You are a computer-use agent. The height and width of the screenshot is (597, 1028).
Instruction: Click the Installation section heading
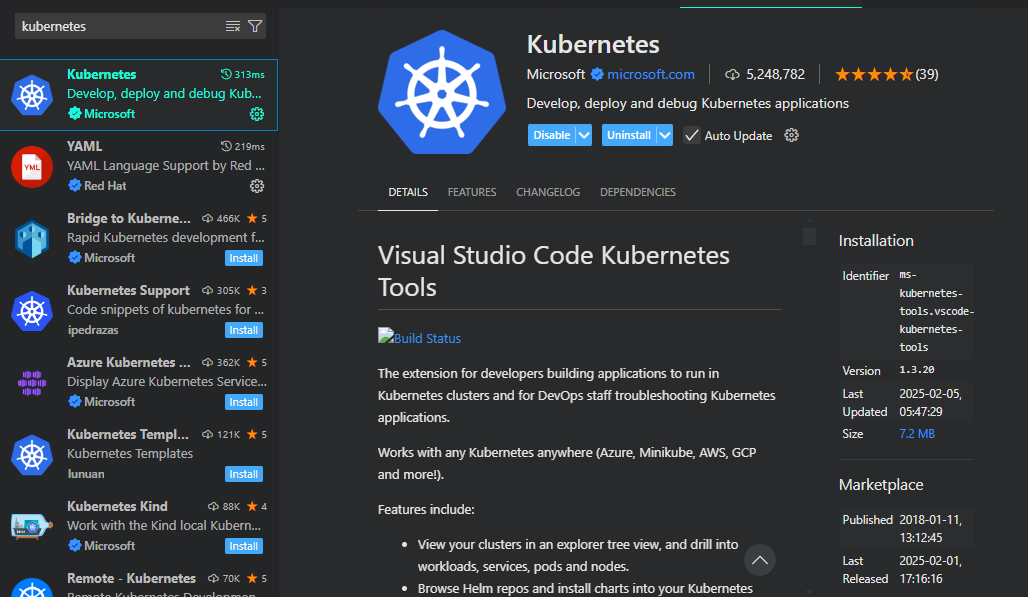click(876, 241)
